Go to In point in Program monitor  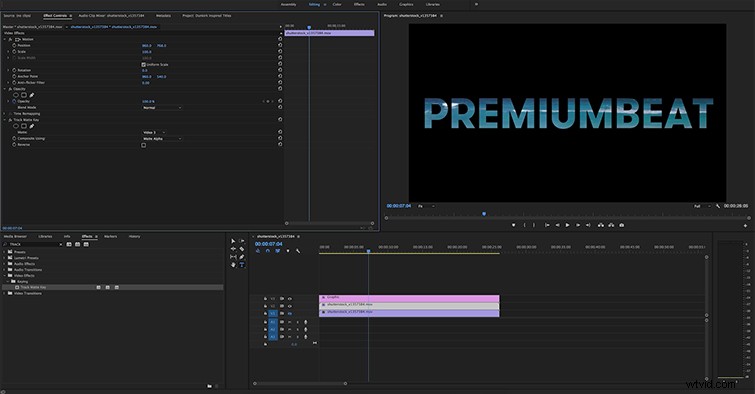coord(547,225)
